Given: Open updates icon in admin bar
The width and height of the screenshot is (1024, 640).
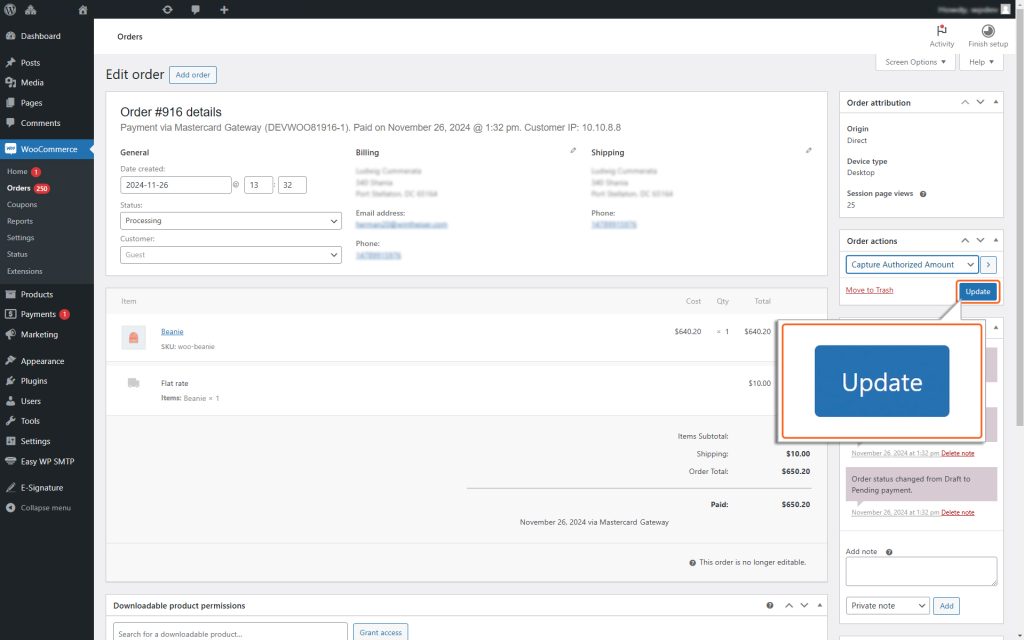Looking at the screenshot, I should [167, 10].
